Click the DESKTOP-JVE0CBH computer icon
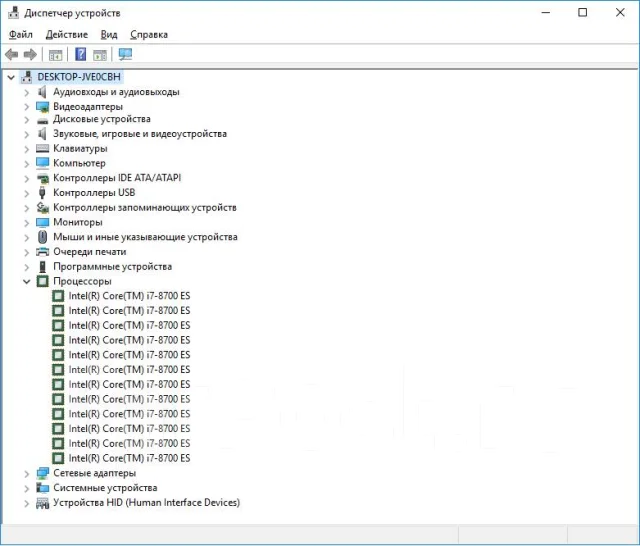Viewport: 640px width, 546px height. click(27, 77)
